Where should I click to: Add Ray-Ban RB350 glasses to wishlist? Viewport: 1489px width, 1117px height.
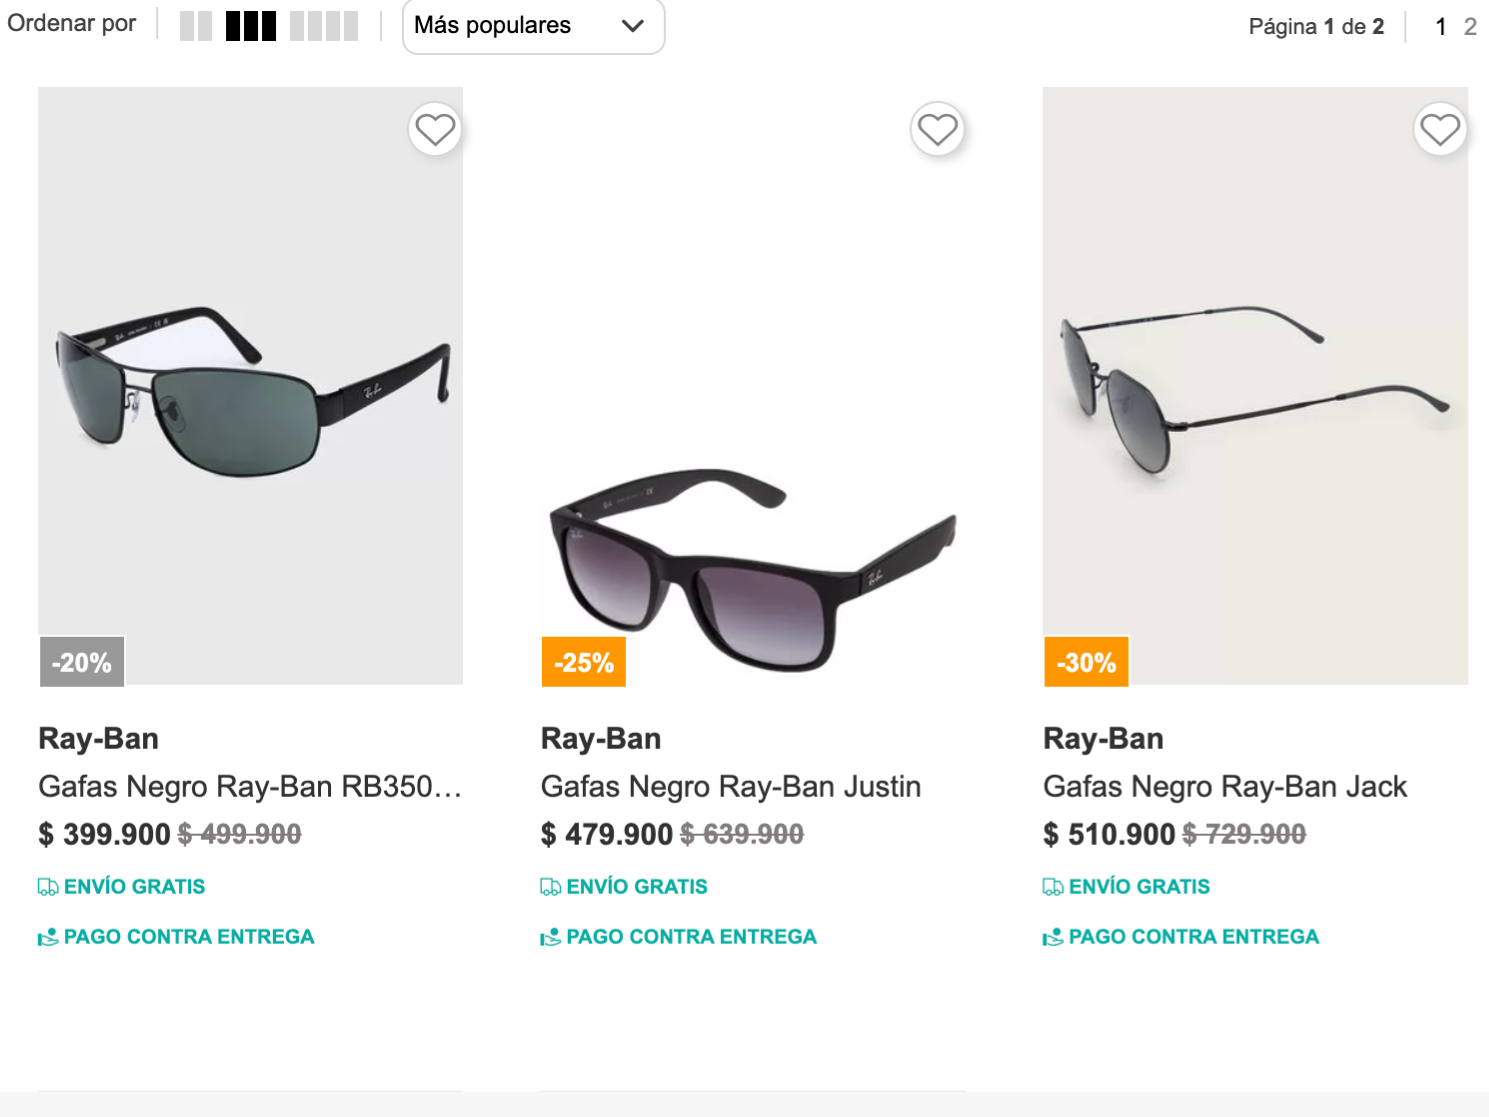pyautogui.click(x=435, y=129)
